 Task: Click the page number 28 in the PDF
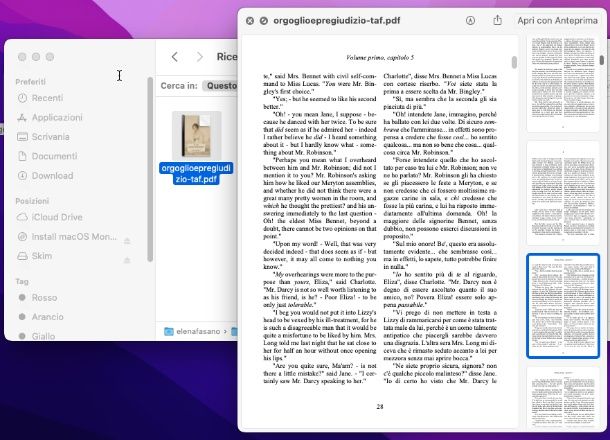[x=380, y=407]
